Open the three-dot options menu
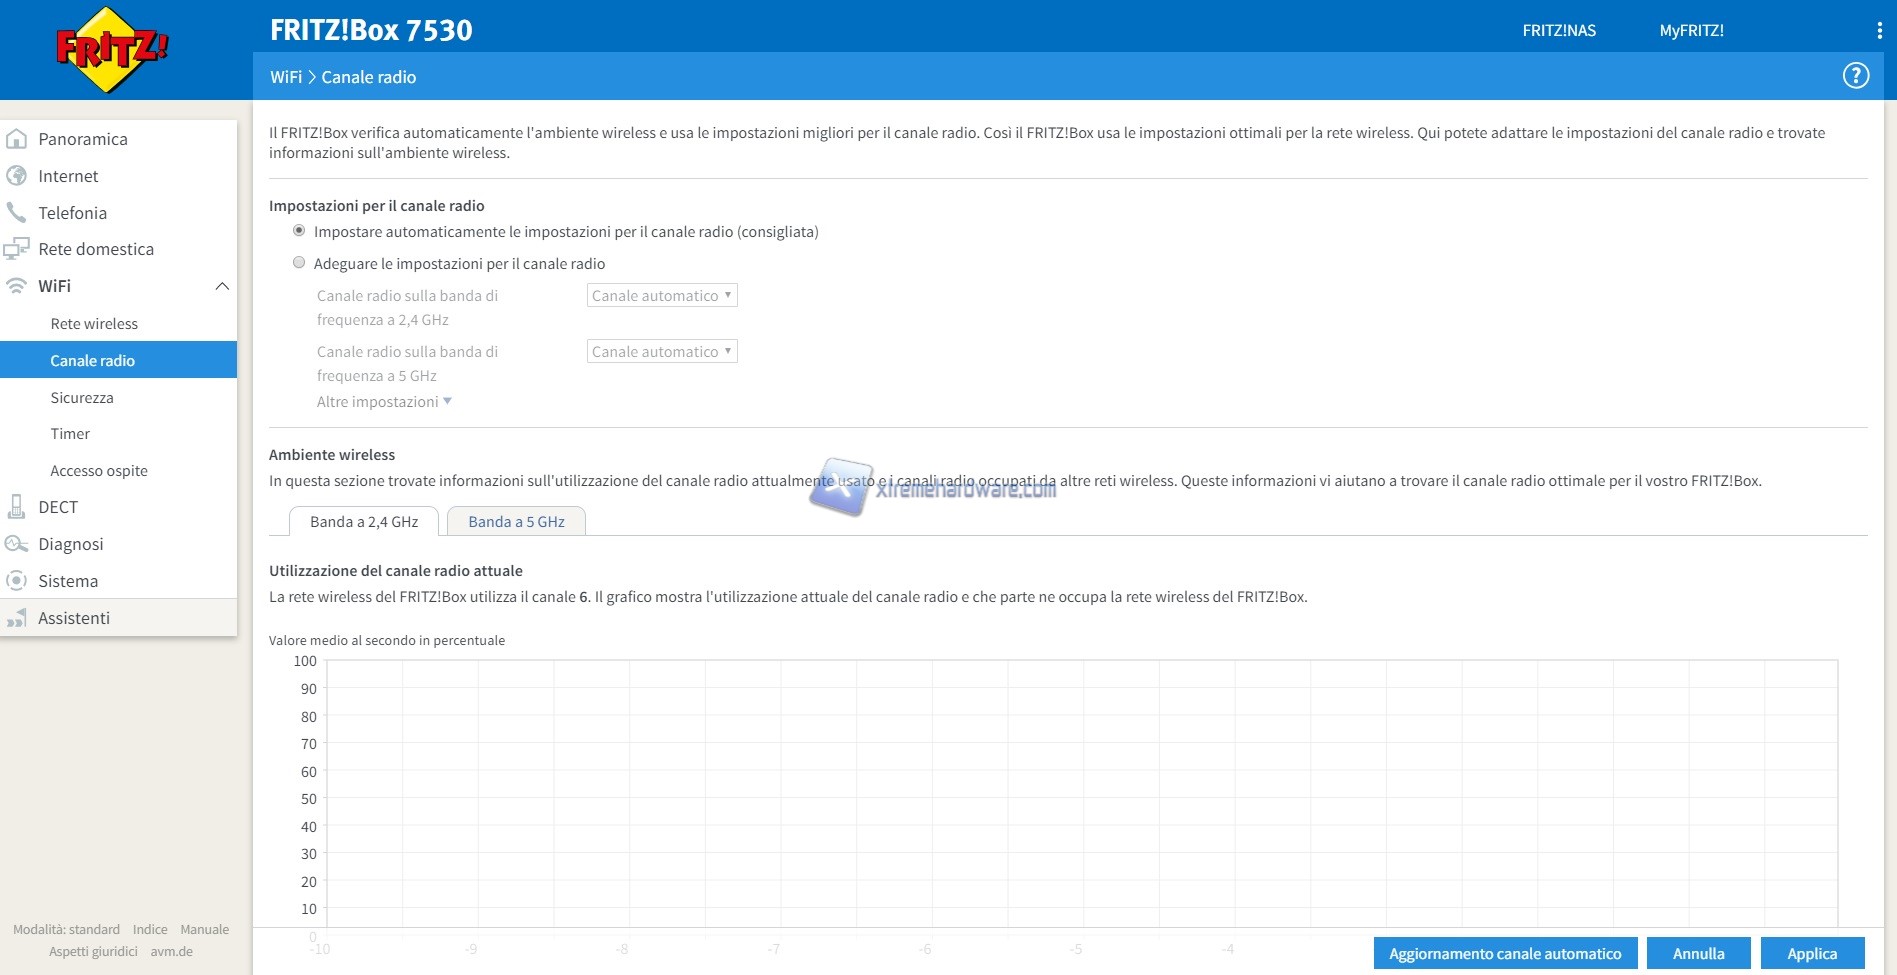1897x975 pixels. click(x=1879, y=31)
